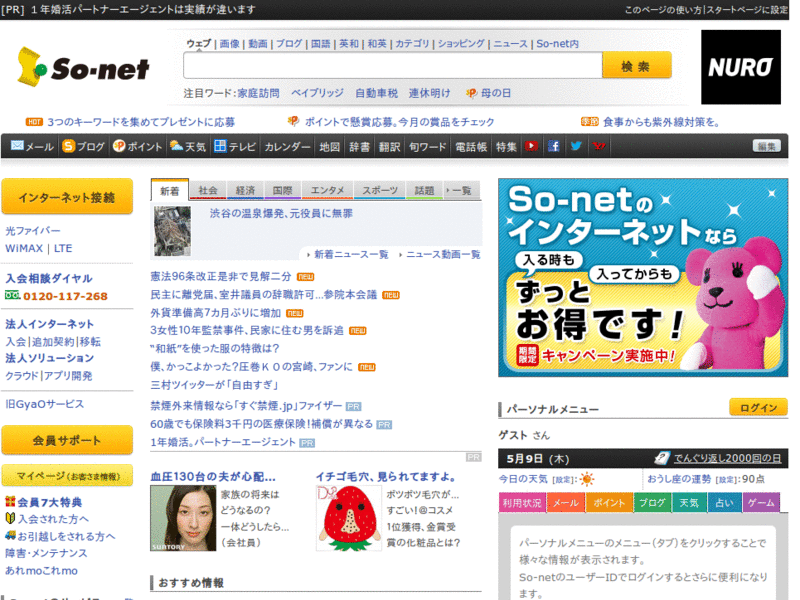Screen dimensions: 800x600
Task: Open でんぐり返し2000回の日 link
Action: tap(728, 458)
